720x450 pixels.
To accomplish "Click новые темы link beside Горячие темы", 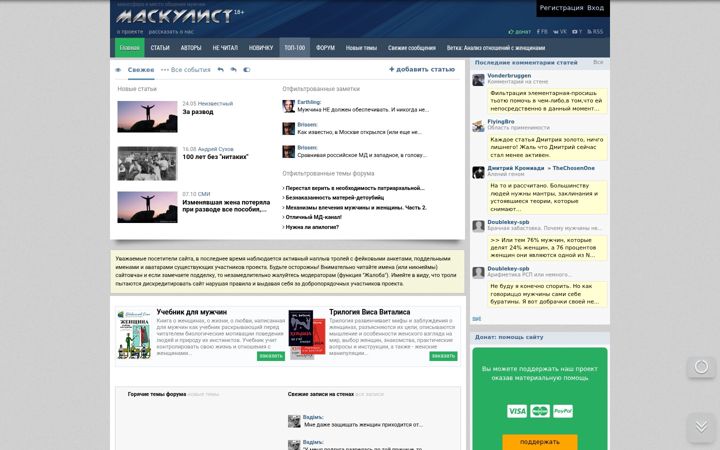I will coord(203,394).
